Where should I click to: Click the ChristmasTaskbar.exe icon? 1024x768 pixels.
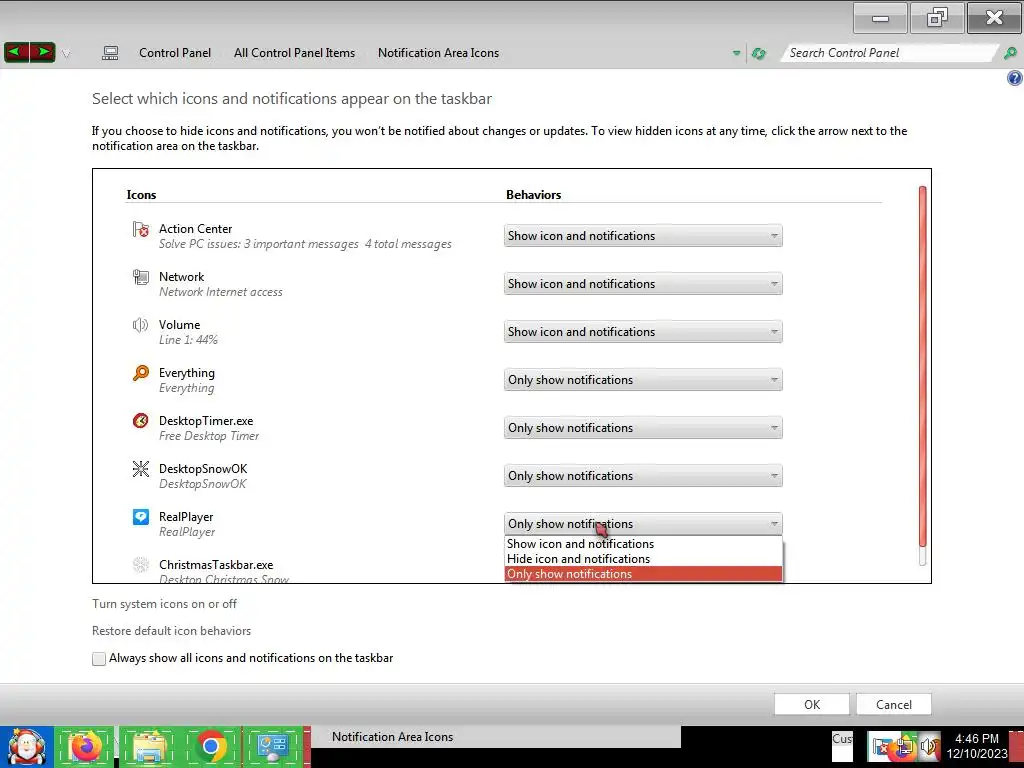pyautogui.click(x=140, y=565)
